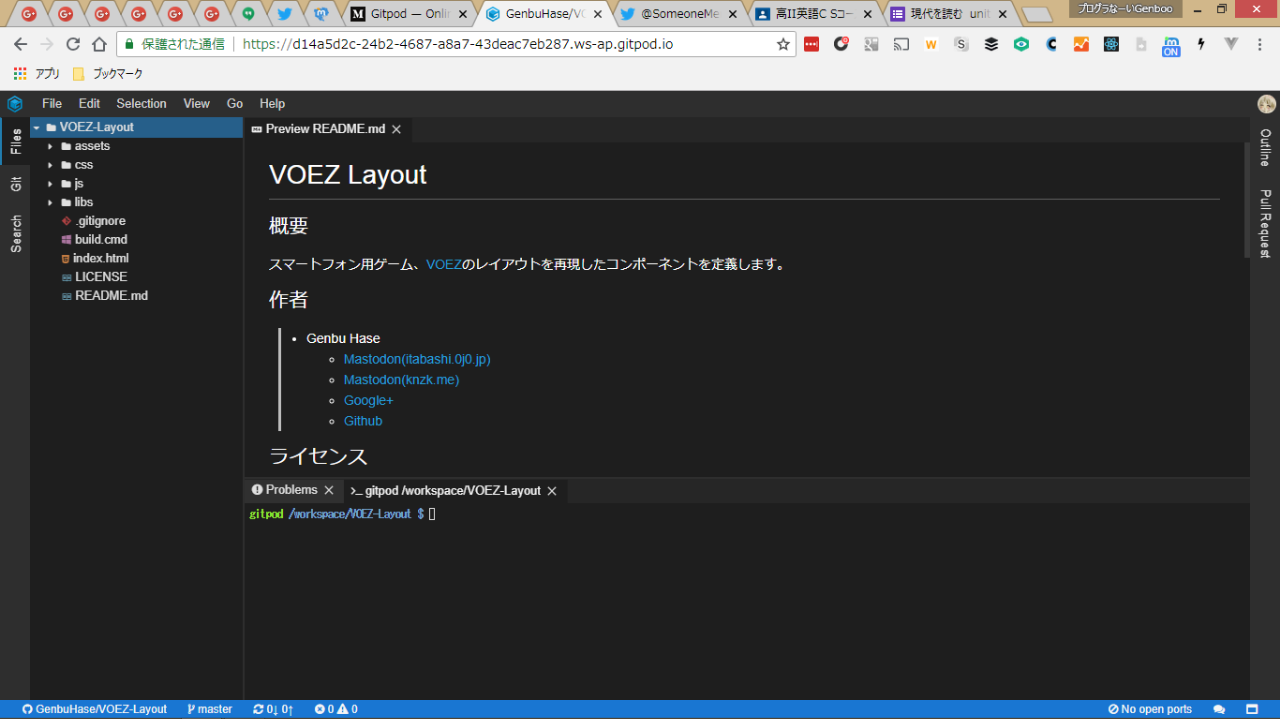Image resolution: width=1280 pixels, height=719 pixels.
Task: Click the Gitpod logo icon in menu bar
Action: pyautogui.click(x=15, y=103)
